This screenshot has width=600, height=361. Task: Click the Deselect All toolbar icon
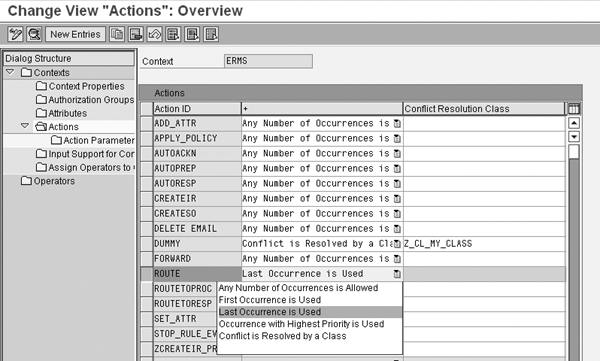pyautogui.click(x=211, y=34)
